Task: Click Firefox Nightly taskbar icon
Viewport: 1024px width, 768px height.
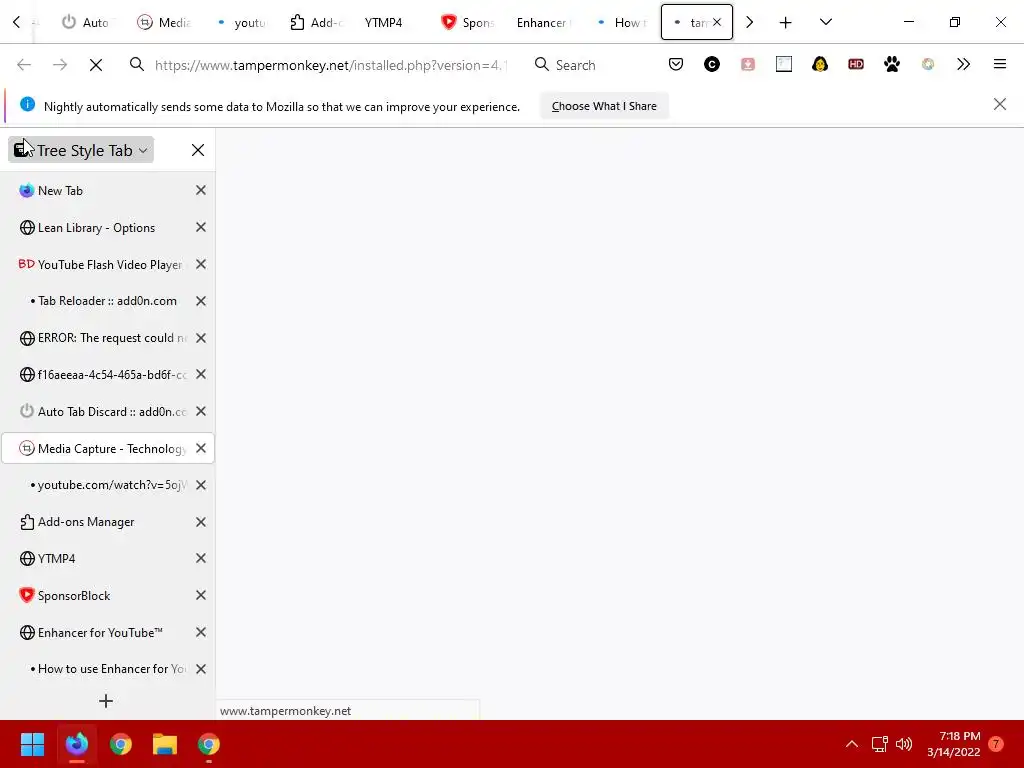Action: coord(76,744)
